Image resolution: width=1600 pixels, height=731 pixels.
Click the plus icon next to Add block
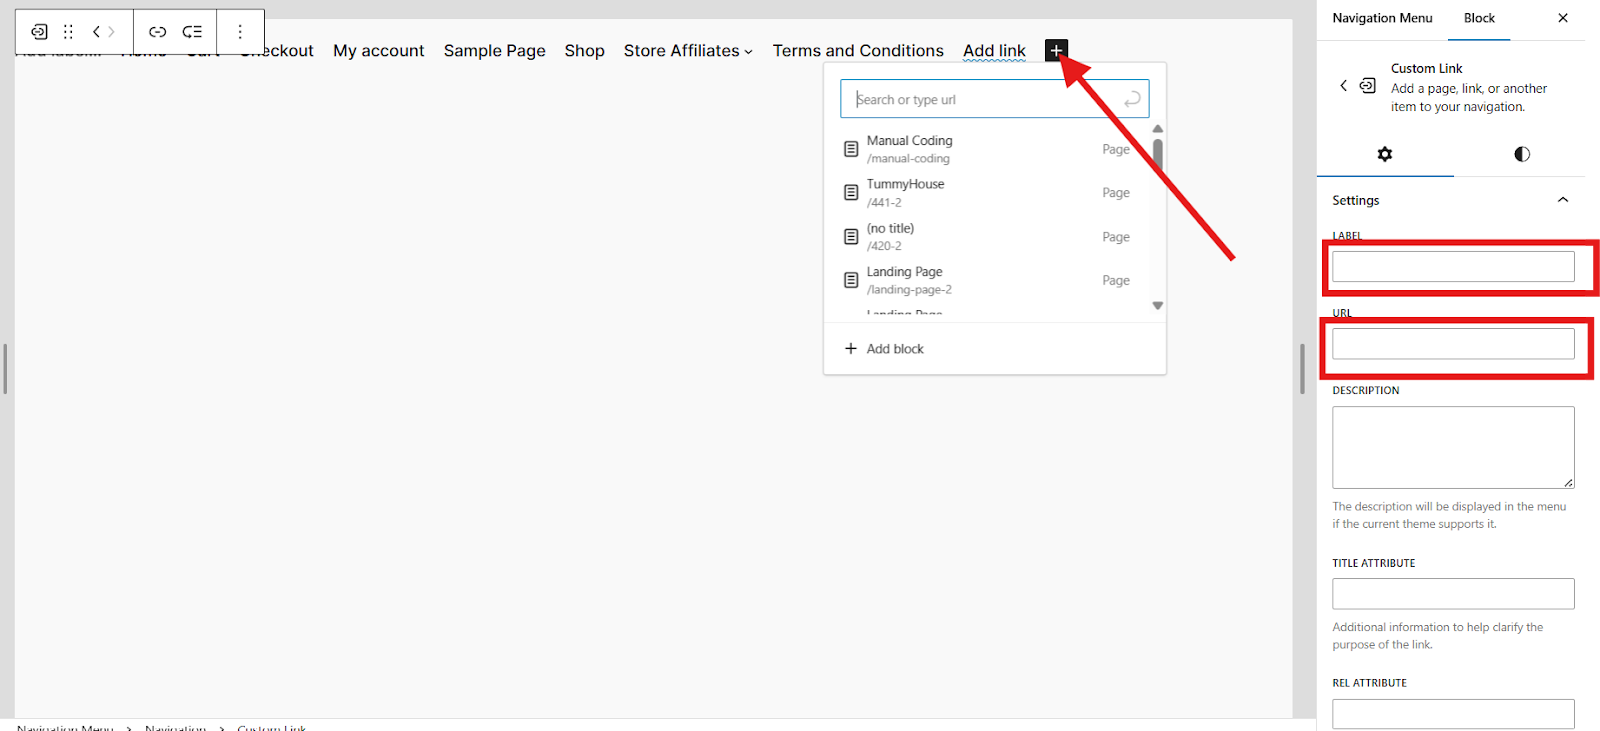pos(851,349)
